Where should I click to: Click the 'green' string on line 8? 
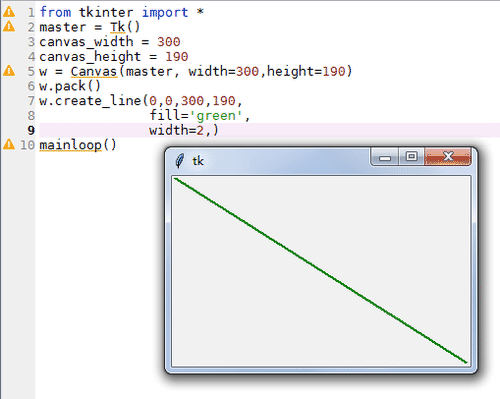tap(216, 116)
